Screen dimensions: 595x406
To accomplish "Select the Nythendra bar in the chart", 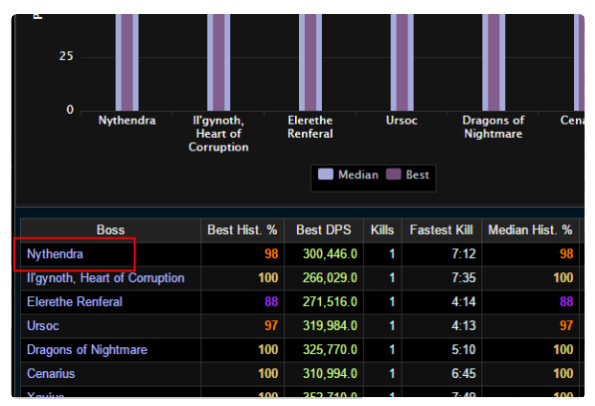I will coord(127,63).
